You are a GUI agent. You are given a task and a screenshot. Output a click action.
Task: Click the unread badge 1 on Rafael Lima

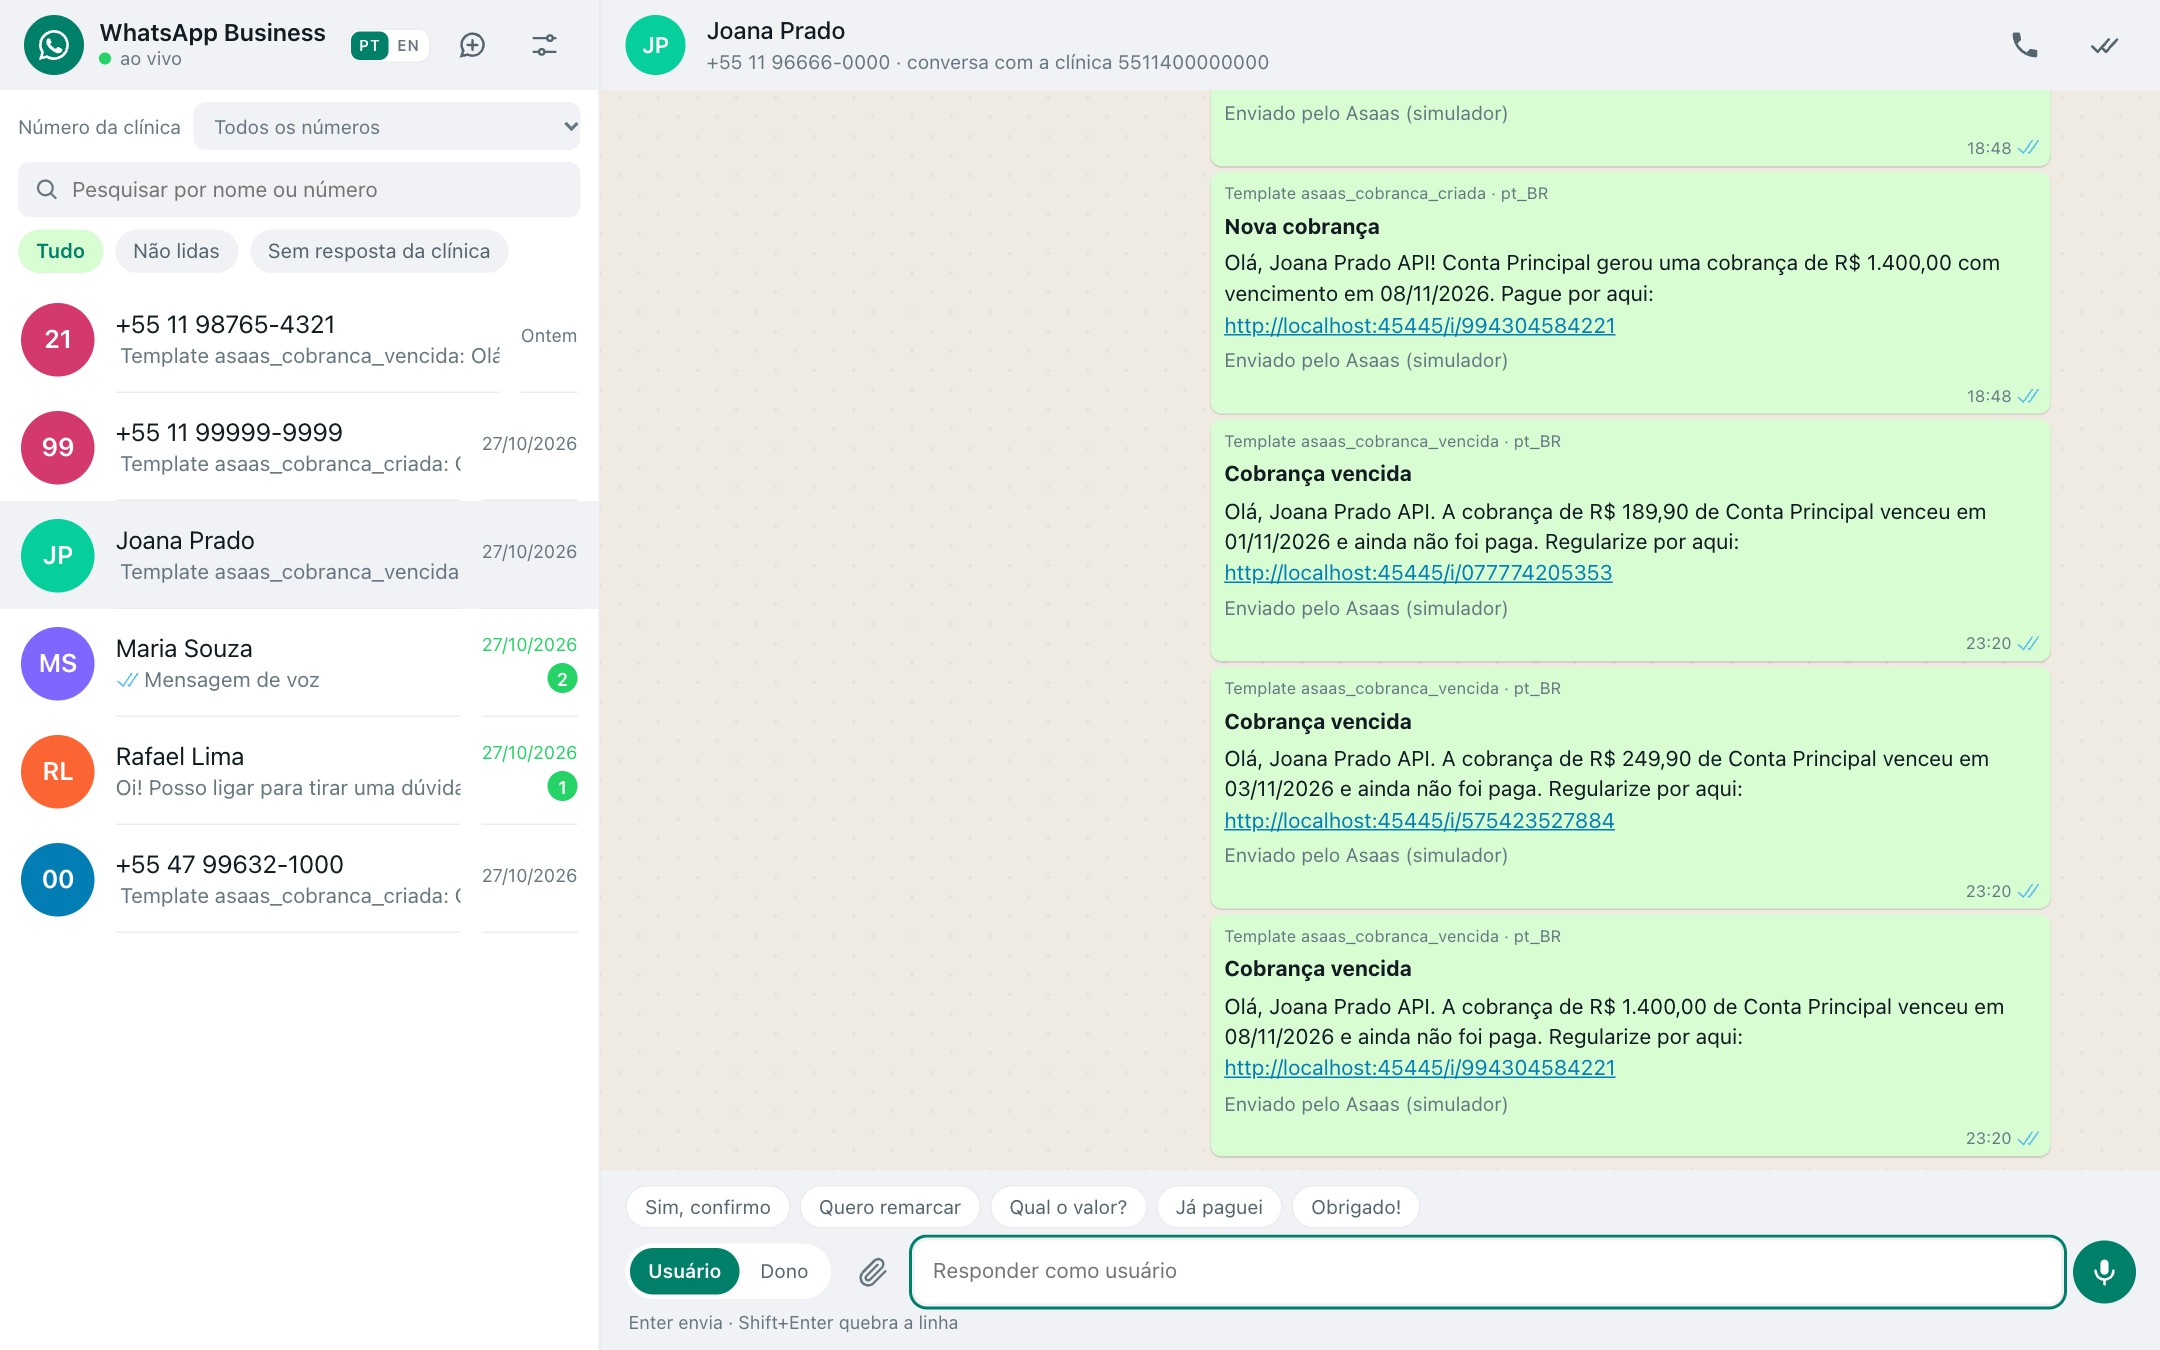(562, 787)
